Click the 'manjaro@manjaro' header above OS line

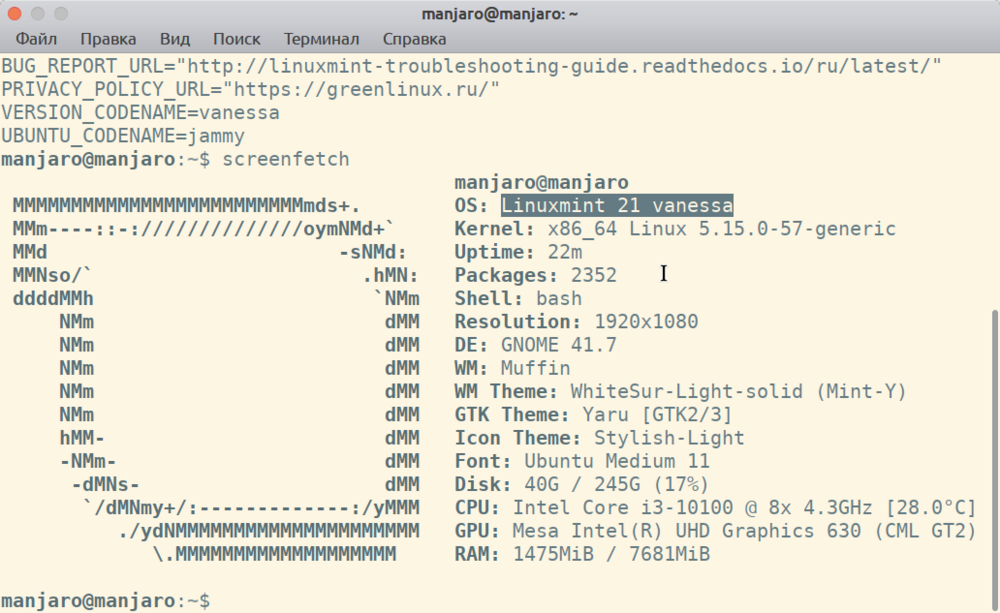click(x=541, y=182)
